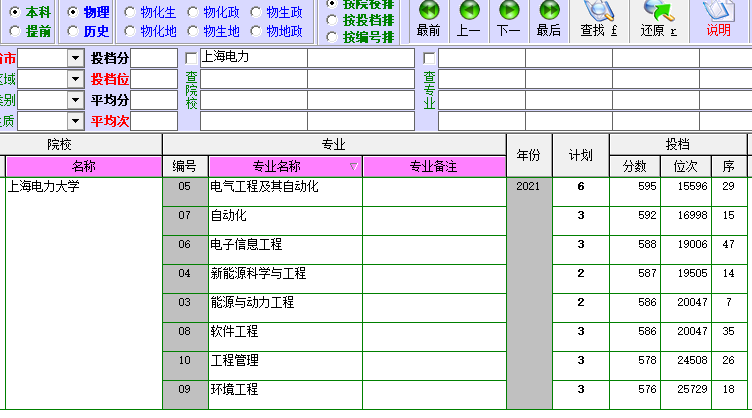Viewport: 752px width, 418px height.
Task: Click major code 10 cell
Action: (185, 366)
